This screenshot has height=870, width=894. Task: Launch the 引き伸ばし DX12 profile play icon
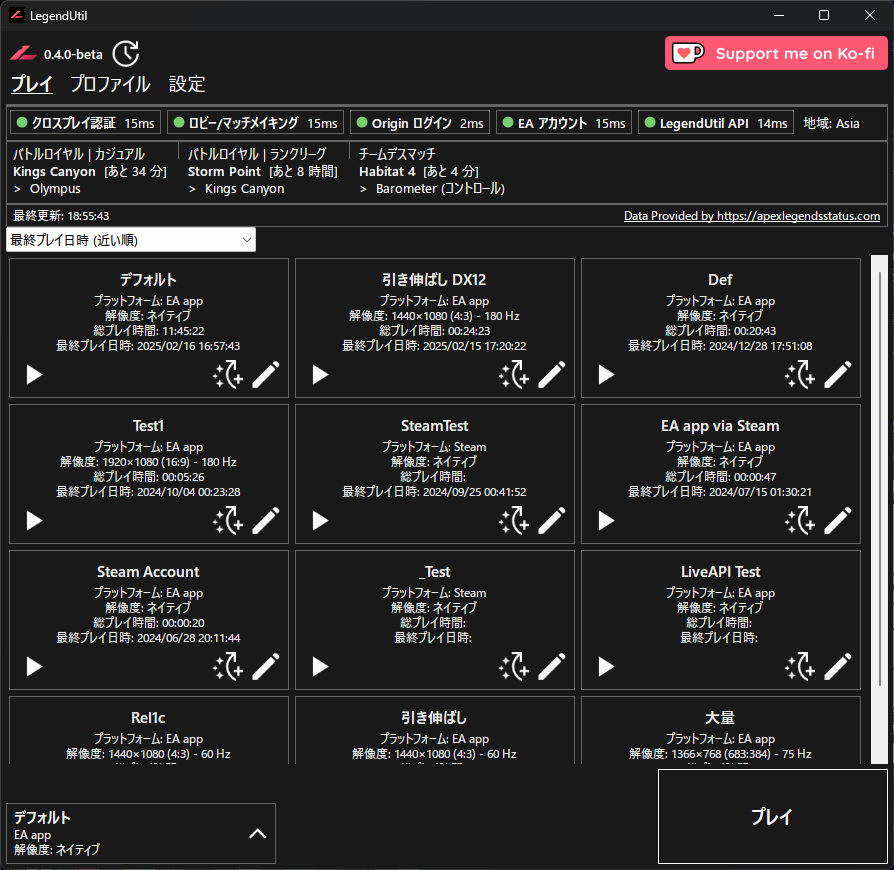coord(320,375)
